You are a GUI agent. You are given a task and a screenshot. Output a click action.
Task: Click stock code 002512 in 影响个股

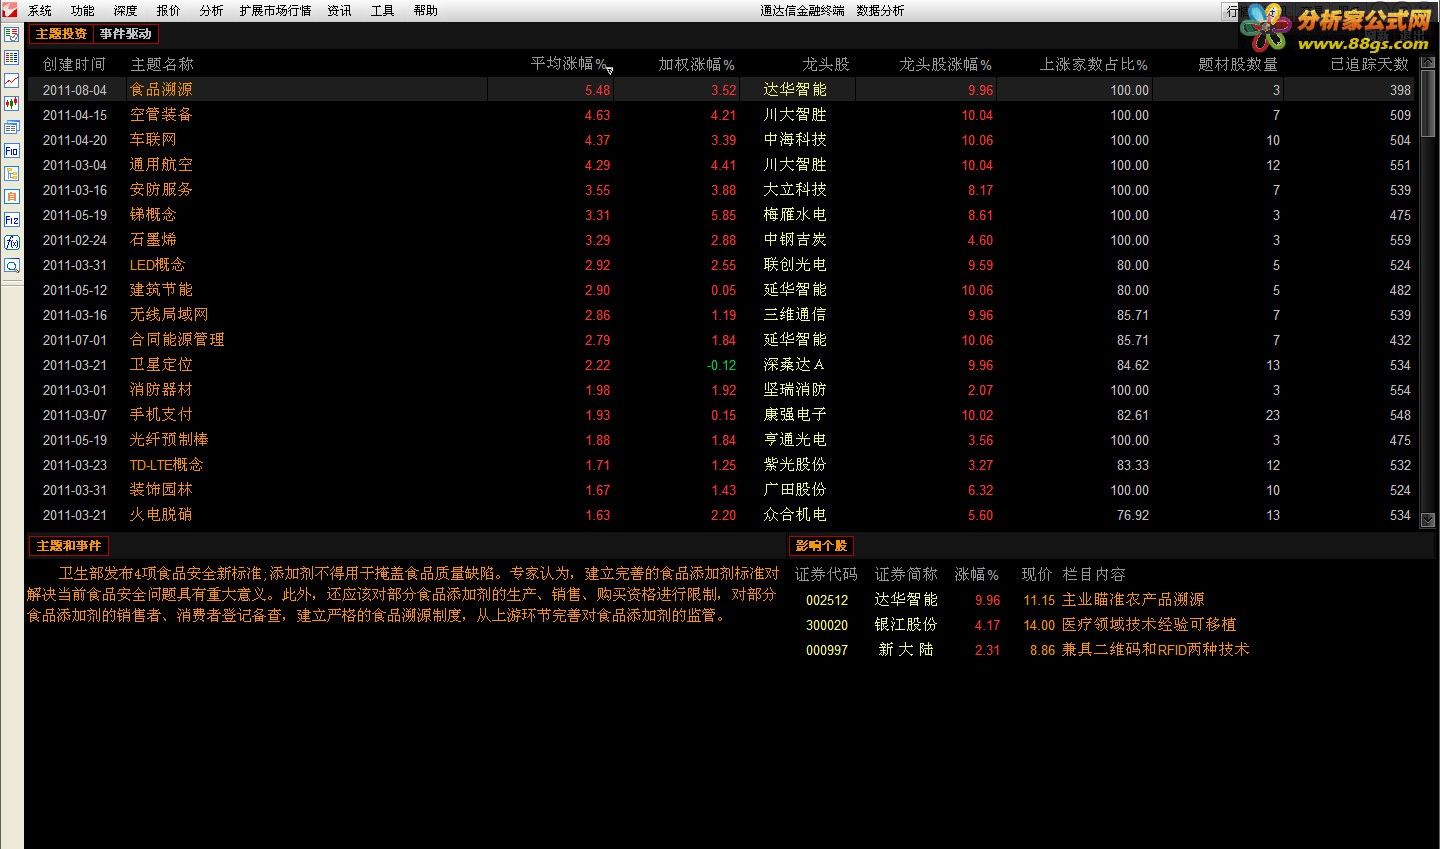[827, 600]
